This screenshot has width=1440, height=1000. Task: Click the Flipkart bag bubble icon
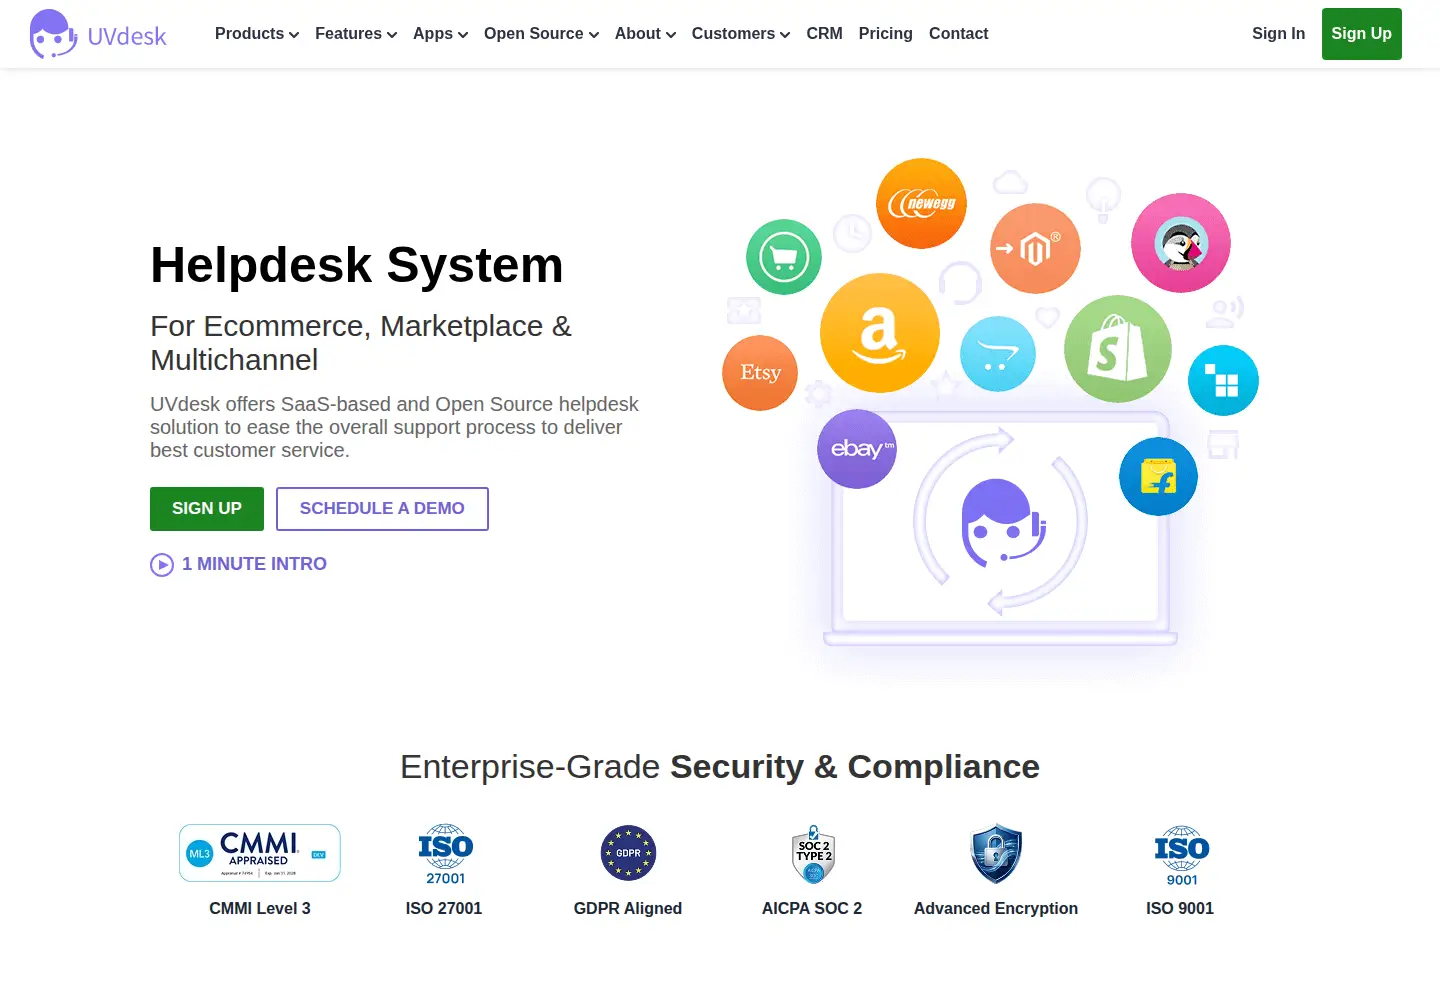pyautogui.click(x=1158, y=476)
